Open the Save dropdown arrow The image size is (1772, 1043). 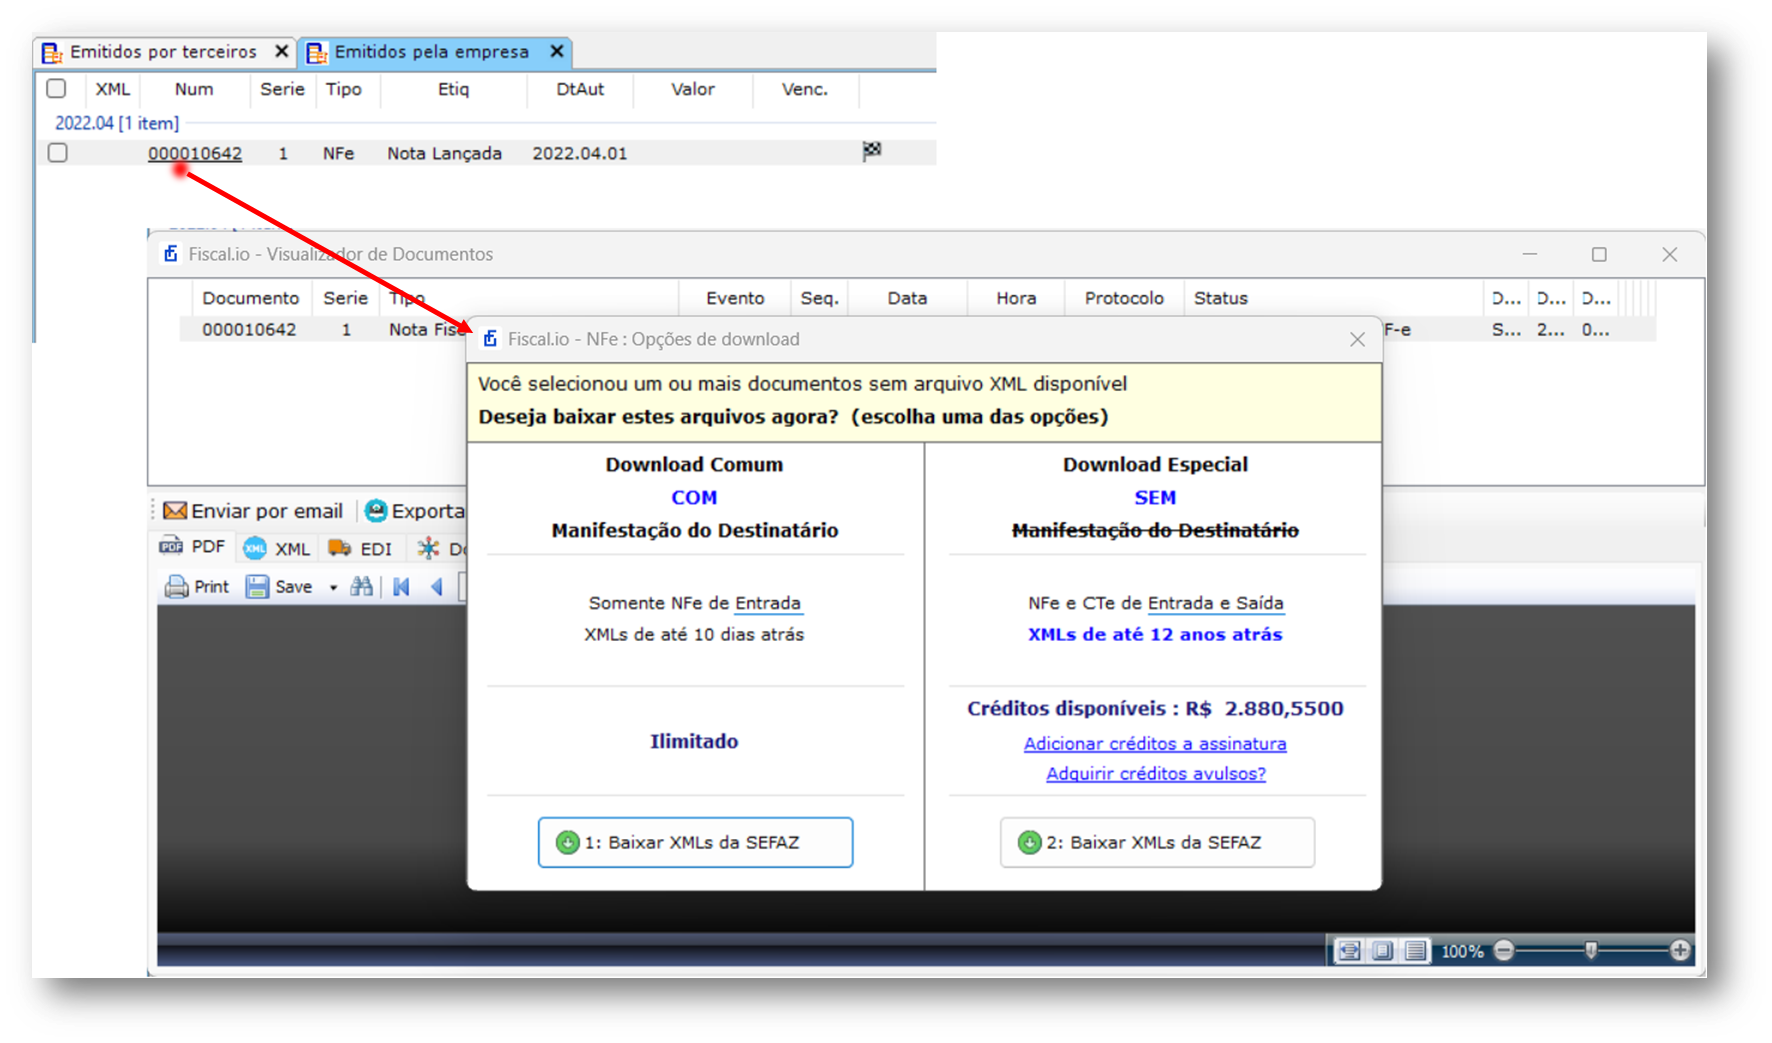tap(333, 588)
